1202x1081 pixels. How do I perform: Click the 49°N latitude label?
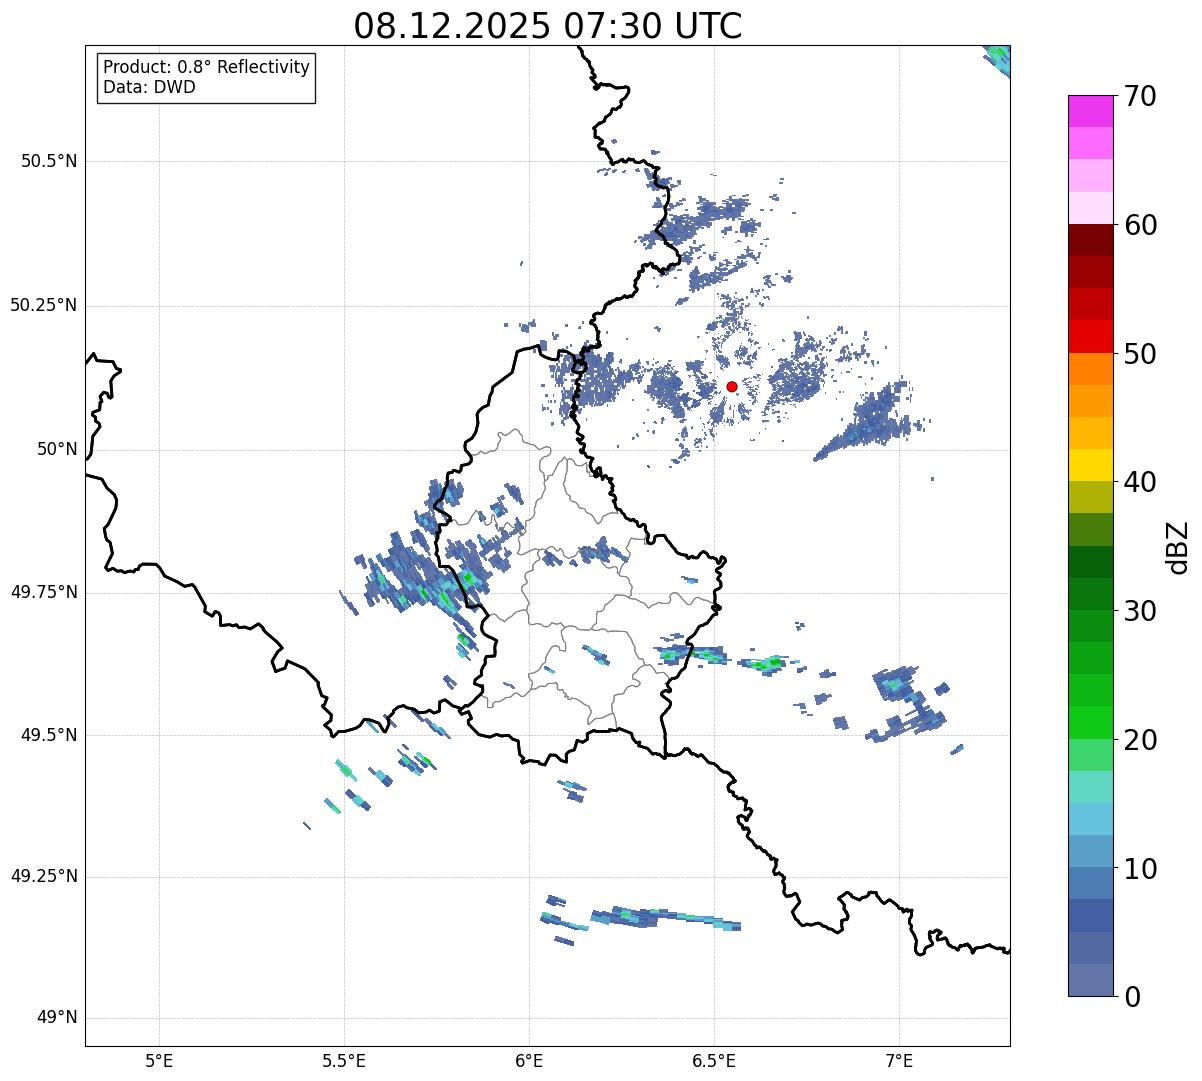pos(58,1018)
